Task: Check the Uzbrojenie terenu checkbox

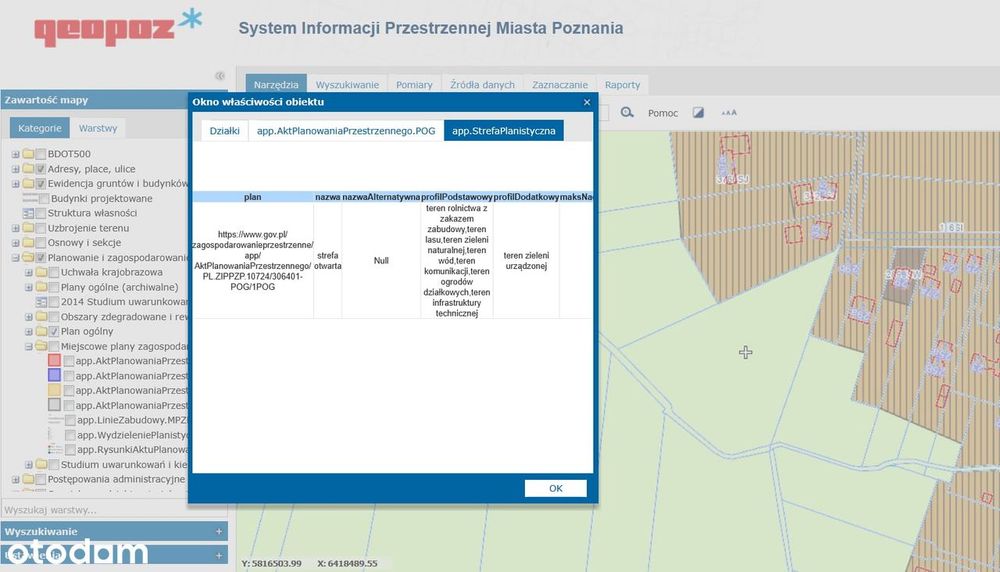Action: [41, 228]
